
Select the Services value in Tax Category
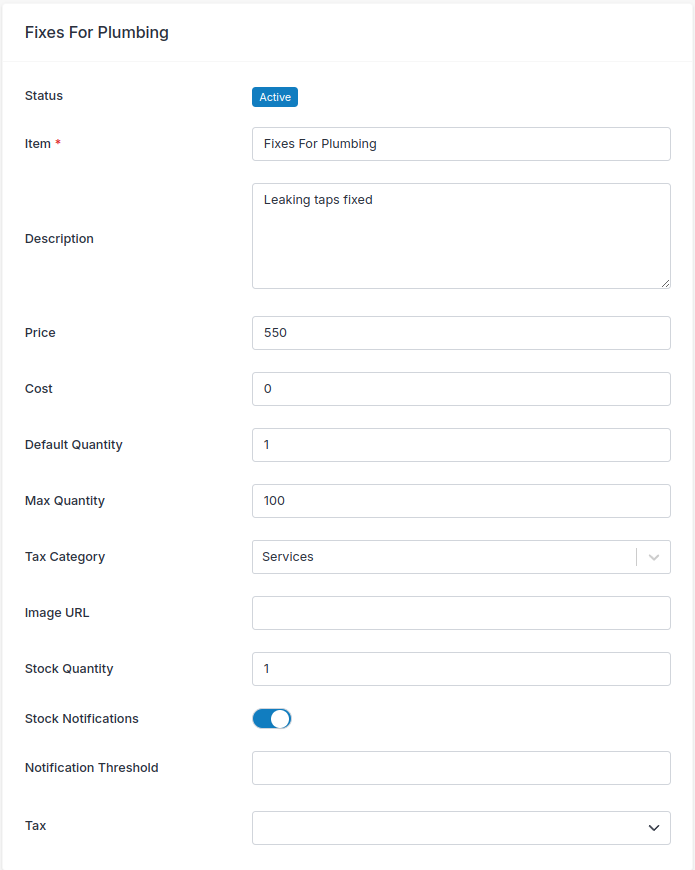click(288, 557)
